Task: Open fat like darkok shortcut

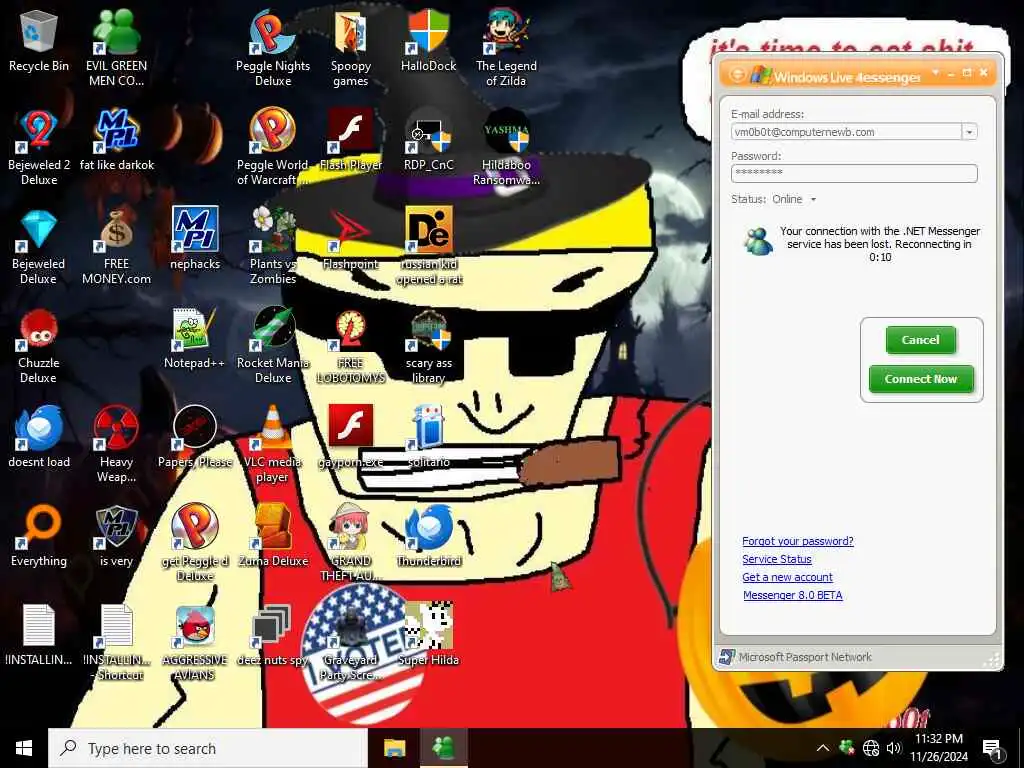Action: tap(117, 138)
